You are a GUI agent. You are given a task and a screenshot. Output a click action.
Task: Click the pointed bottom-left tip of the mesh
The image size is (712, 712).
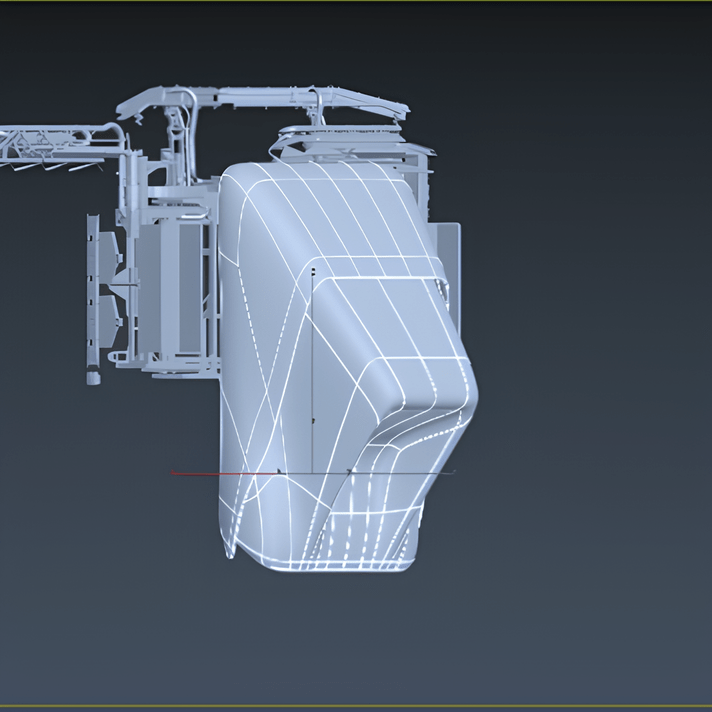click(x=229, y=551)
